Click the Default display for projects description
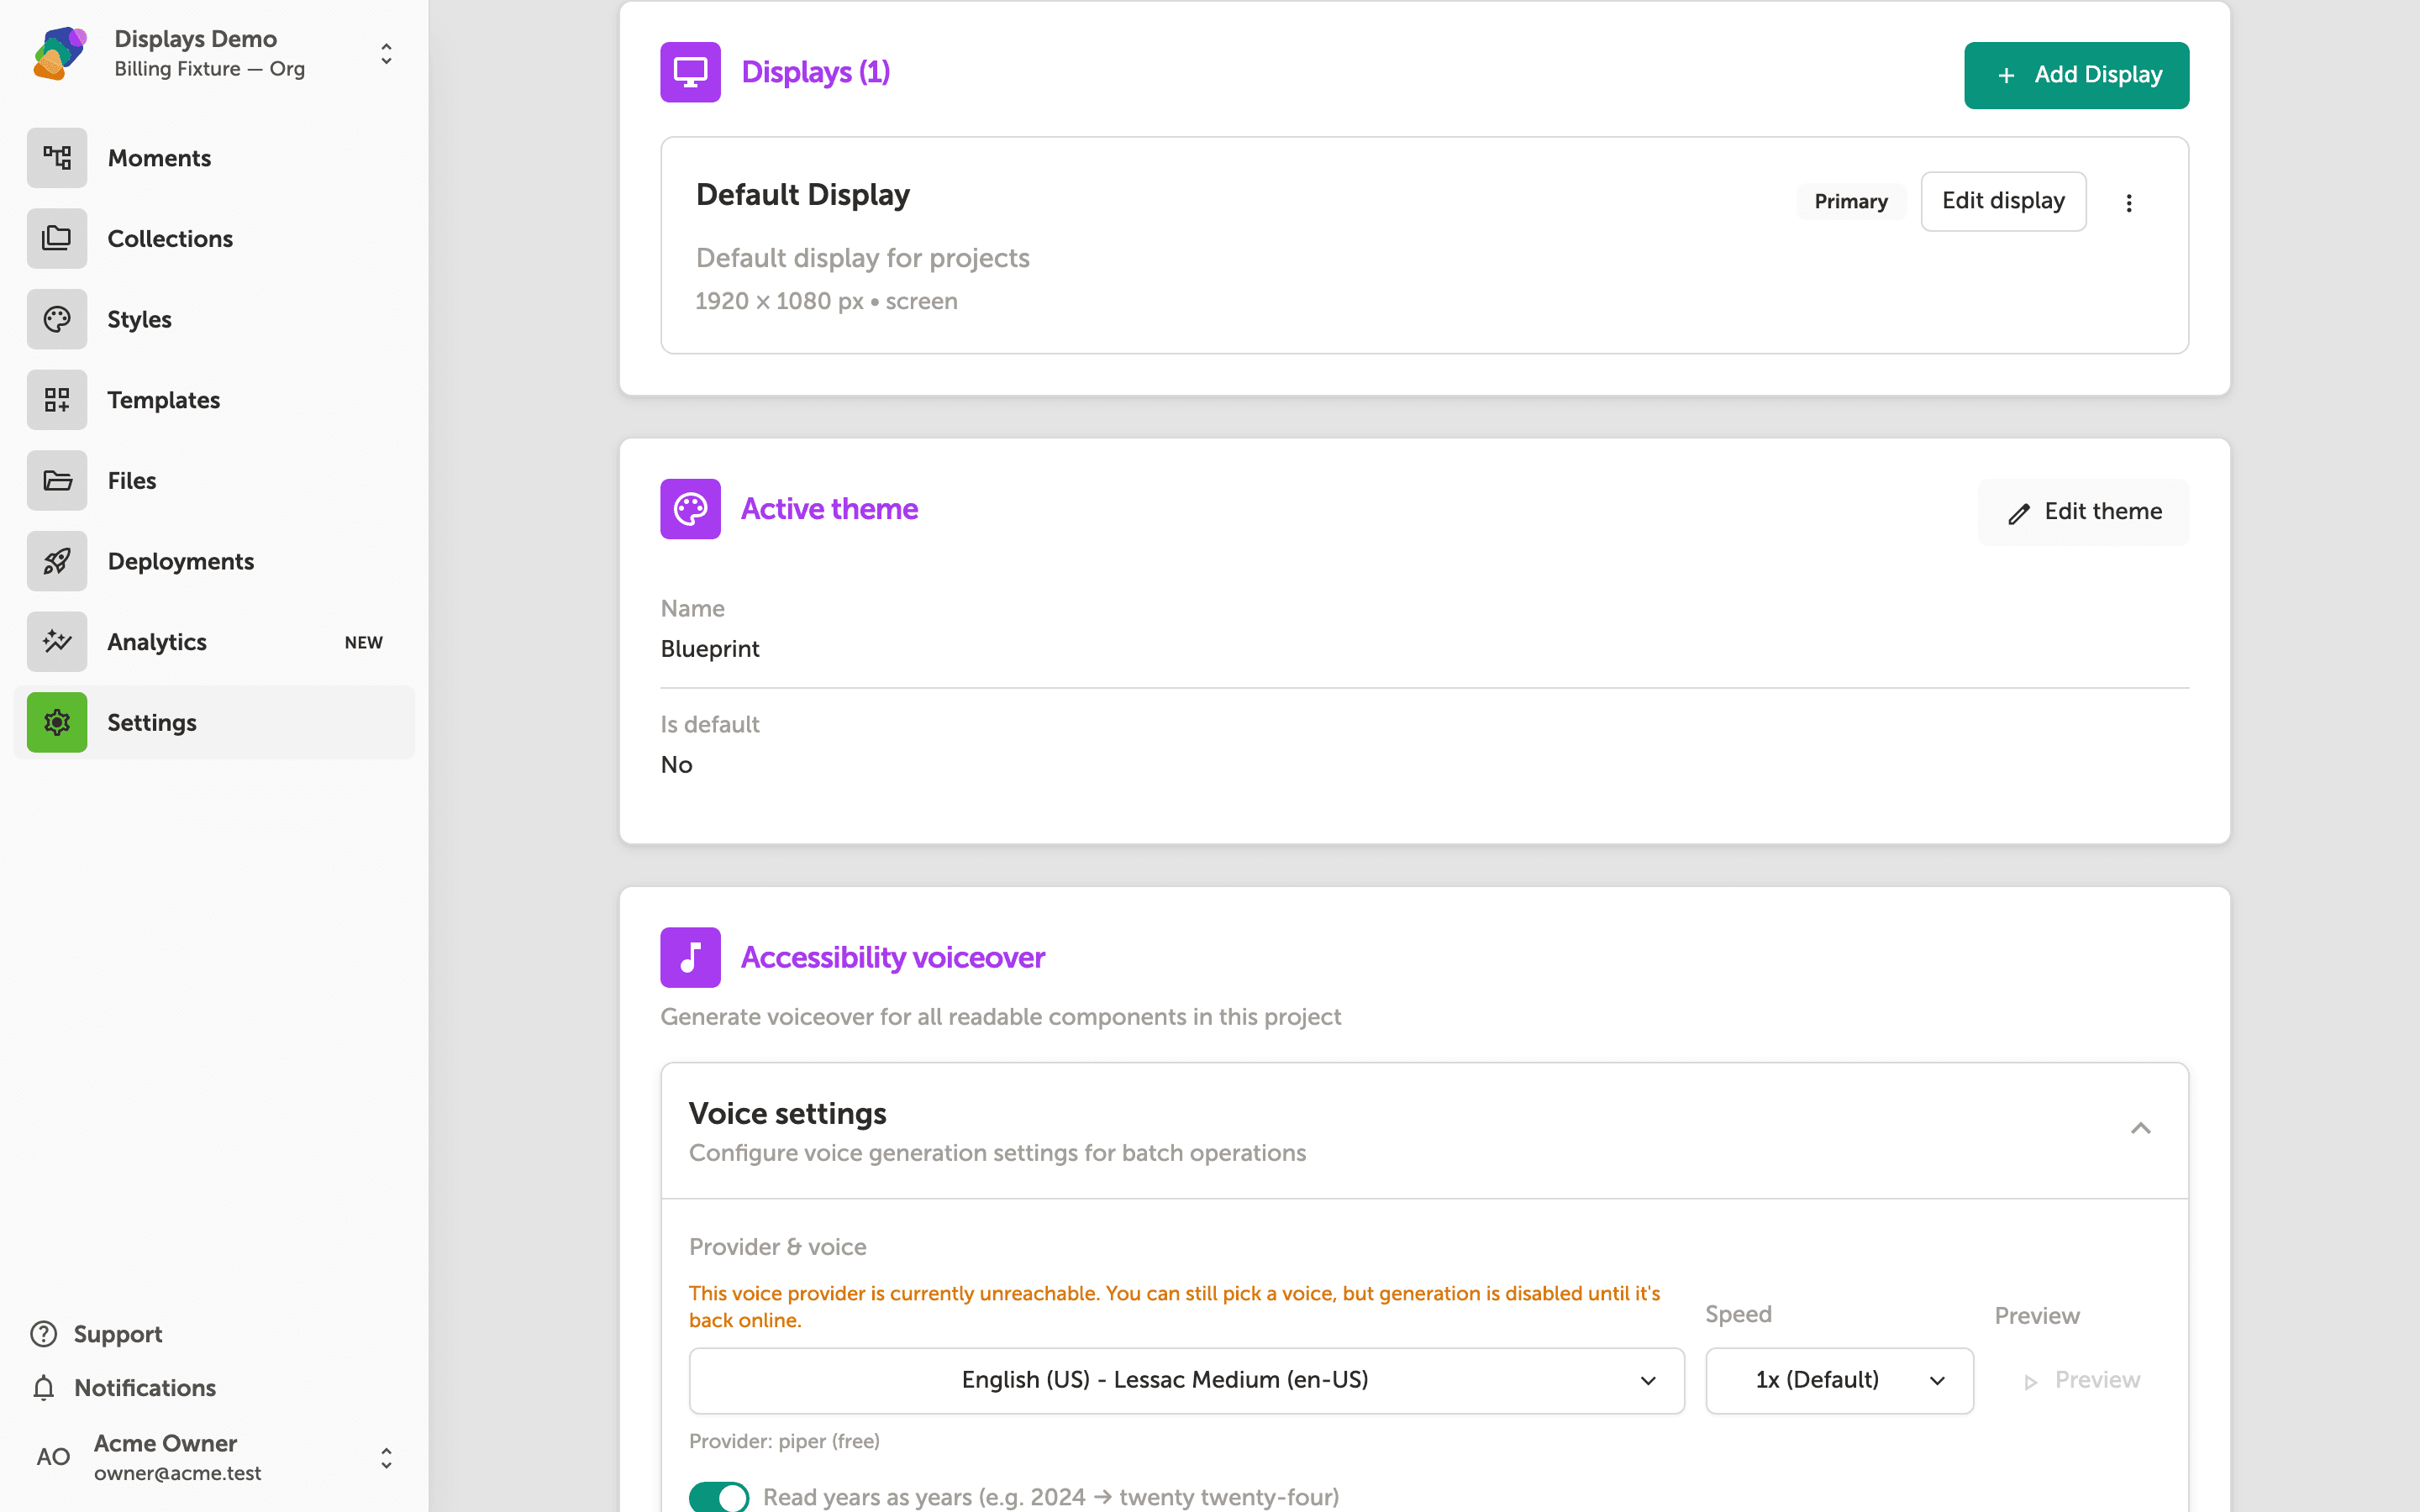This screenshot has height=1512, width=2420. [862, 258]
